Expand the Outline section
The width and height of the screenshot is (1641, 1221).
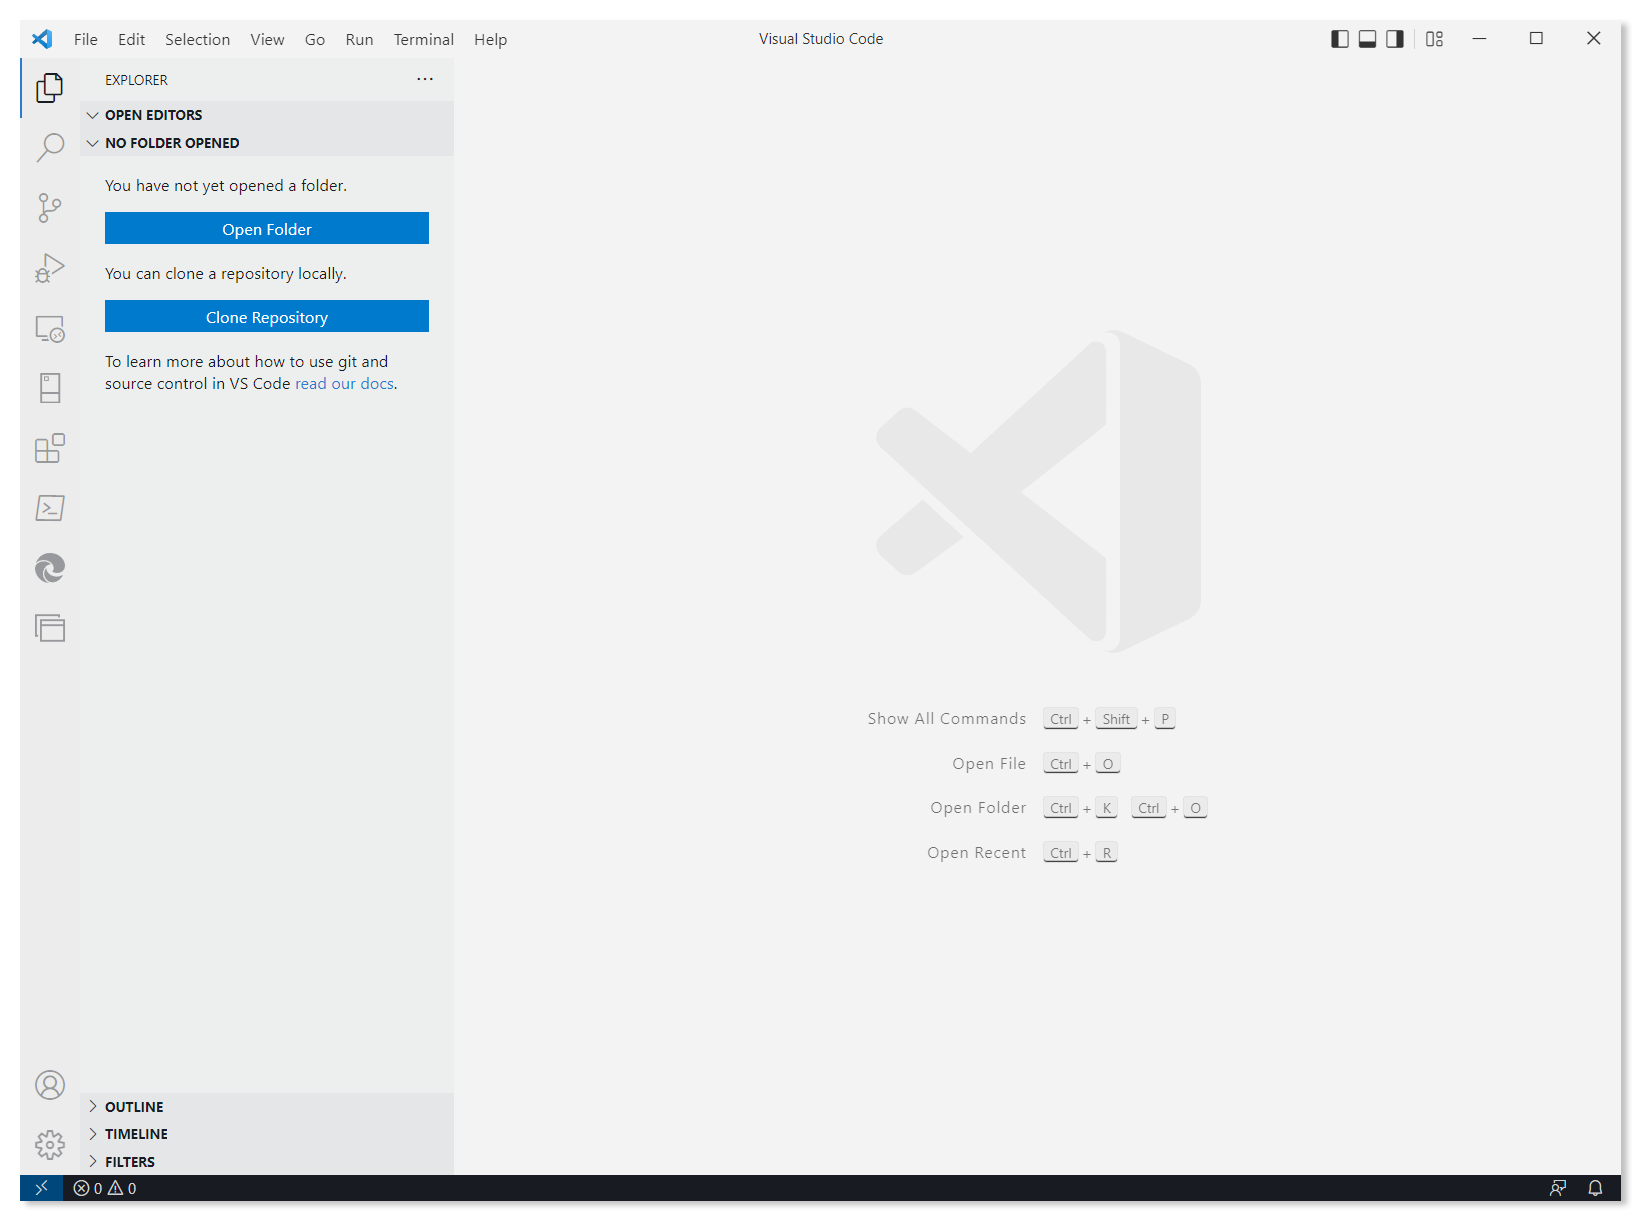(267, 1107)
